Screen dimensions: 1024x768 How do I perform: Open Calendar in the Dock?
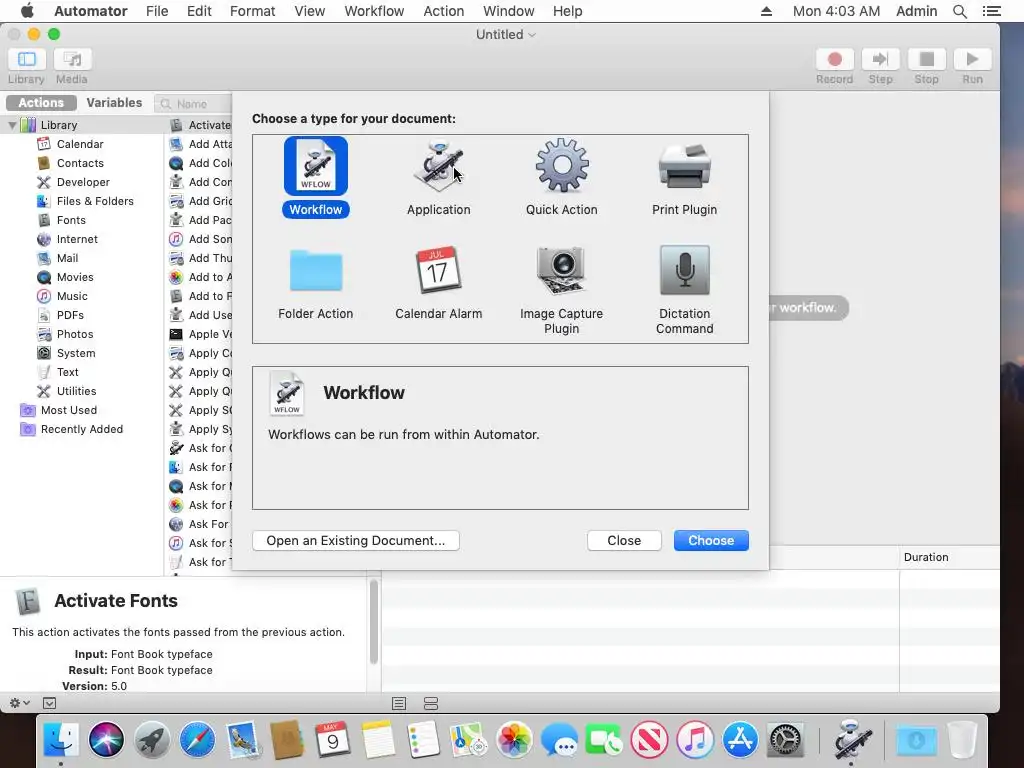[x=332, y=740]
